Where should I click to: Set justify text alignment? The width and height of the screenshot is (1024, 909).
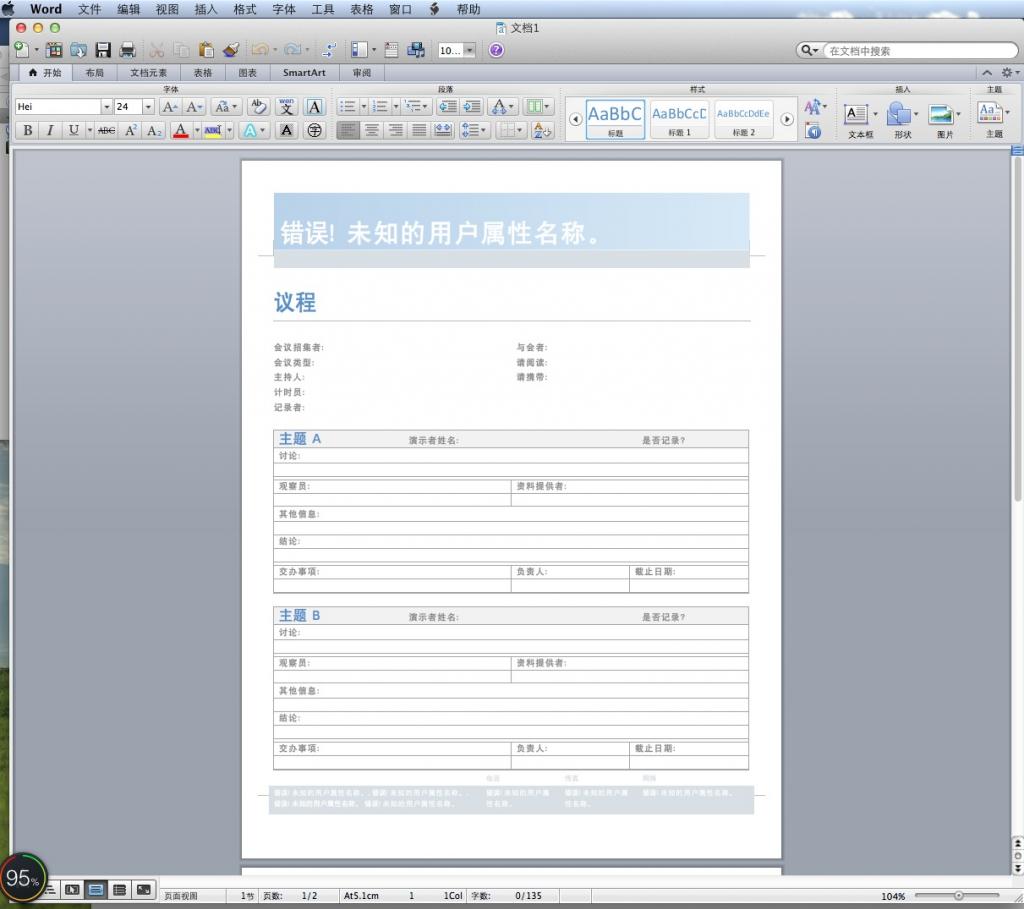(419, 131)
